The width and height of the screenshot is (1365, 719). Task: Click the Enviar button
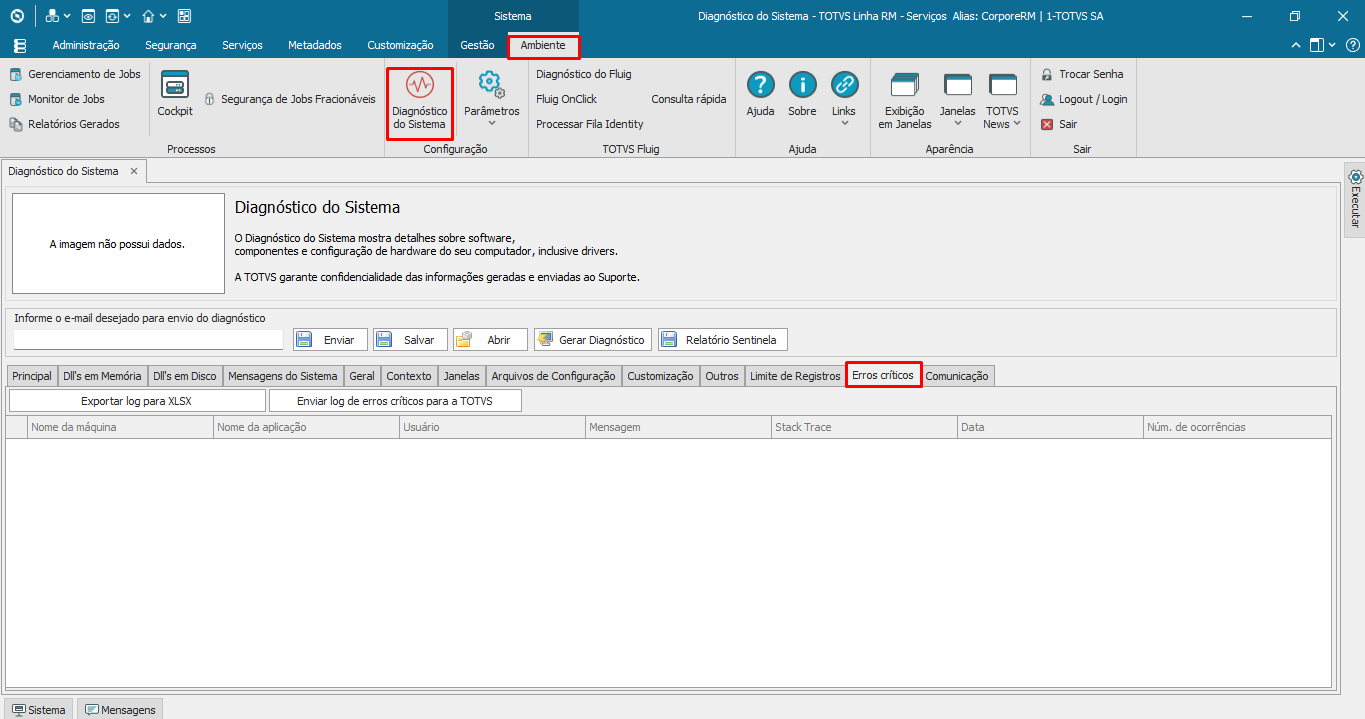(x=331, y=340)
